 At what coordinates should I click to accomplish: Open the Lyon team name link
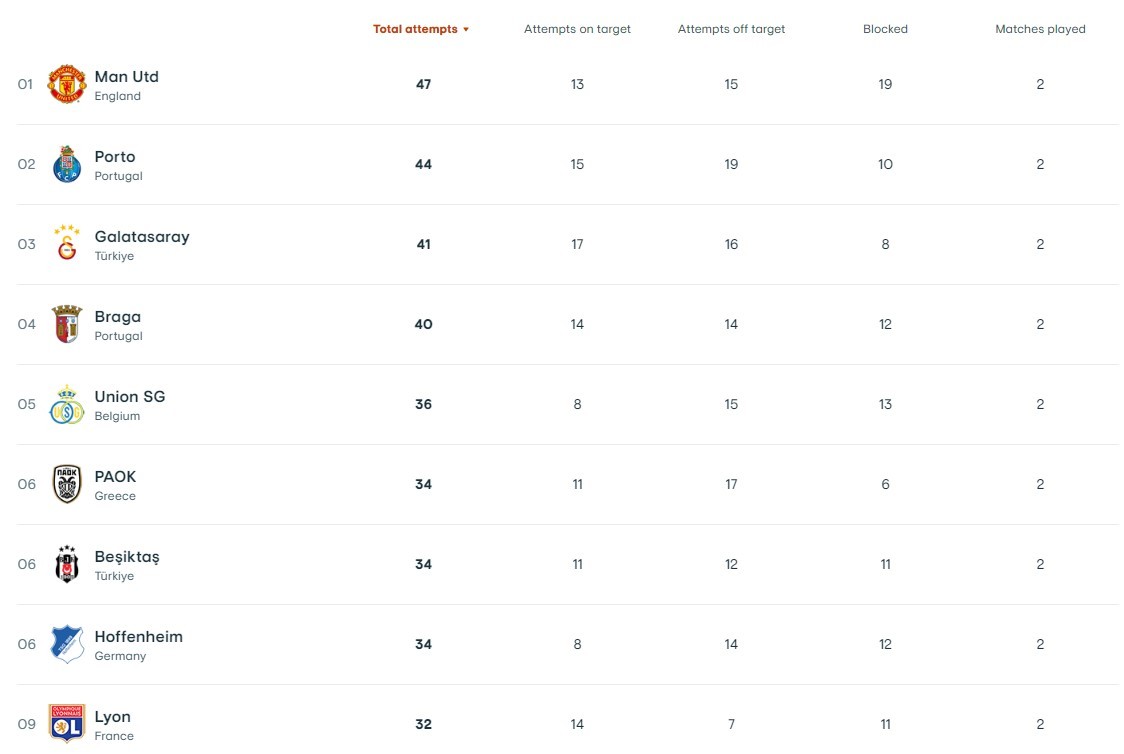pos(112,717)
